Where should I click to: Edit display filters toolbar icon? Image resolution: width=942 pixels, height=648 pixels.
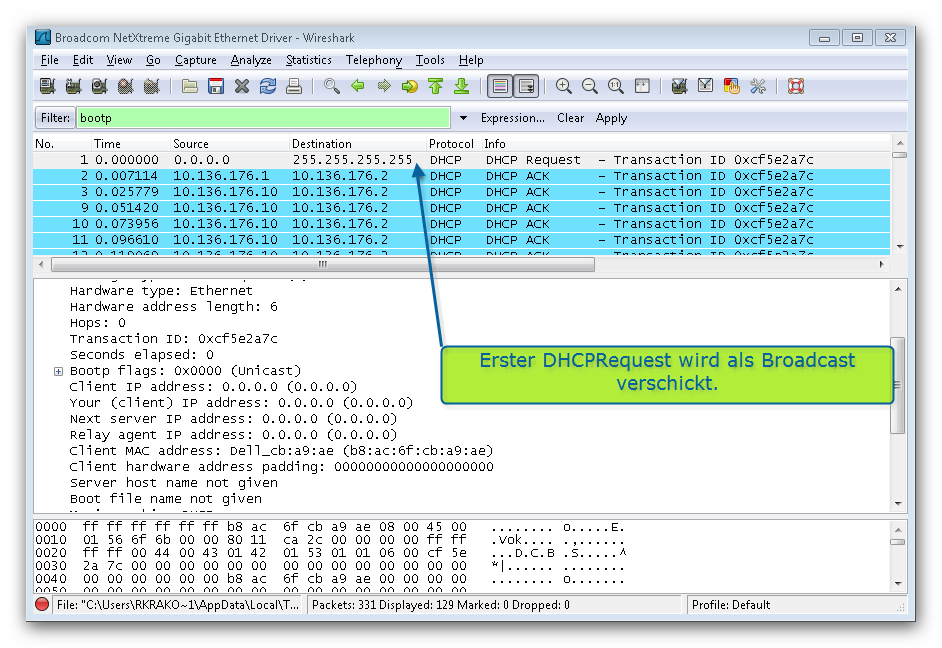(x=705, y=86)
